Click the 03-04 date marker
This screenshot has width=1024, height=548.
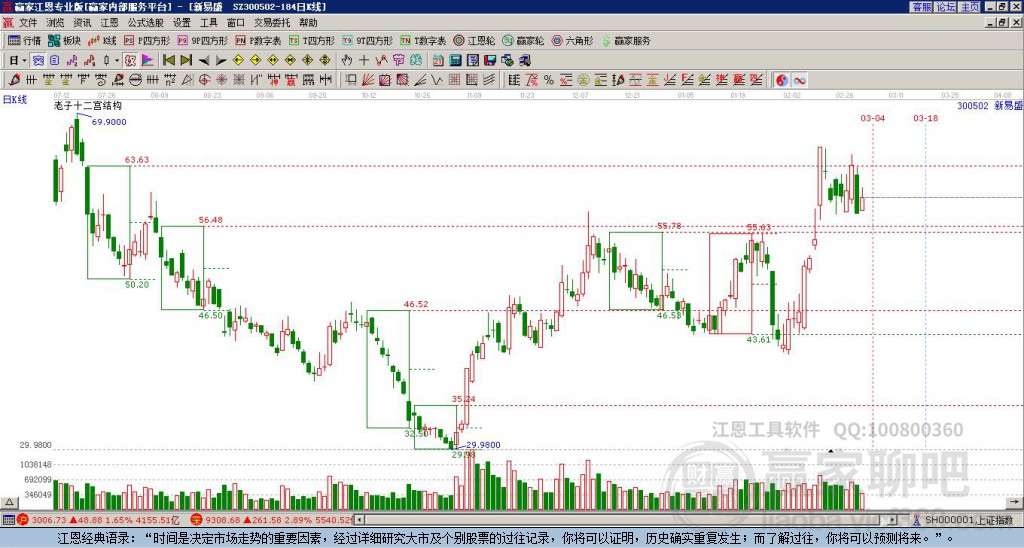click(x=872, y=118)
